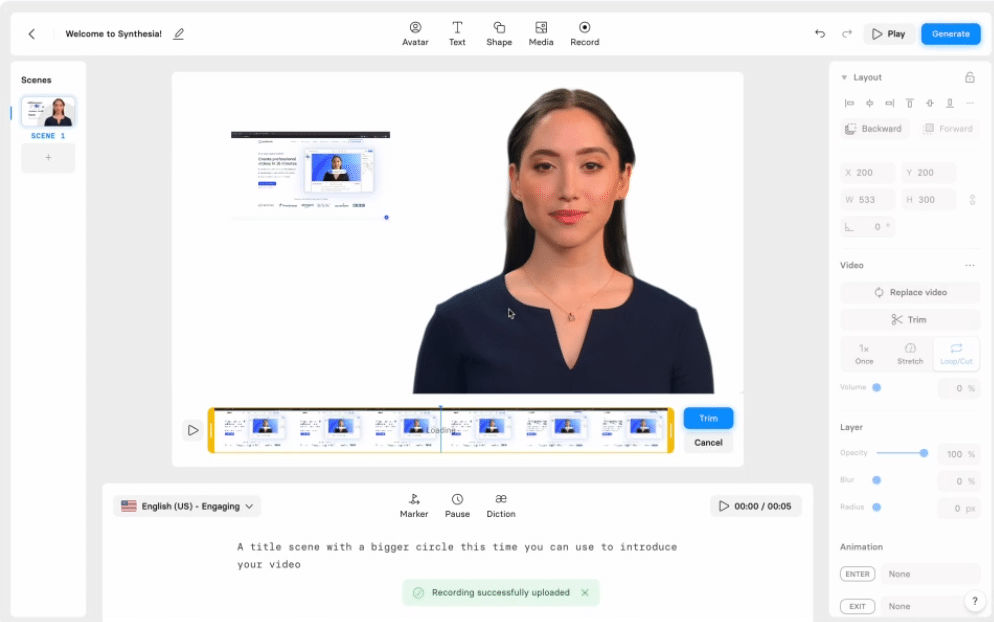Toggle the aspect ratio lock icon
994x622 pixels.
click(972, 200)
